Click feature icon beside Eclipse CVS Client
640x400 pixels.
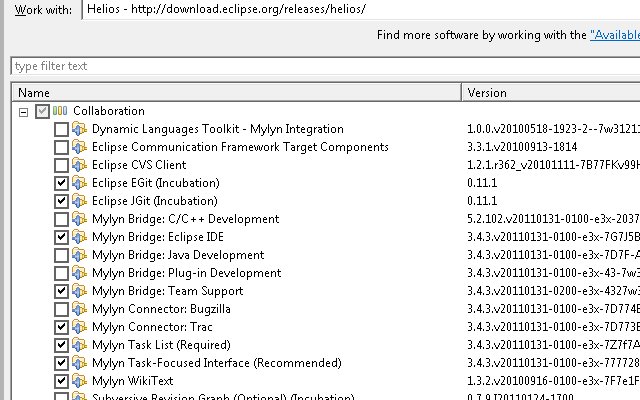point(80,165)
